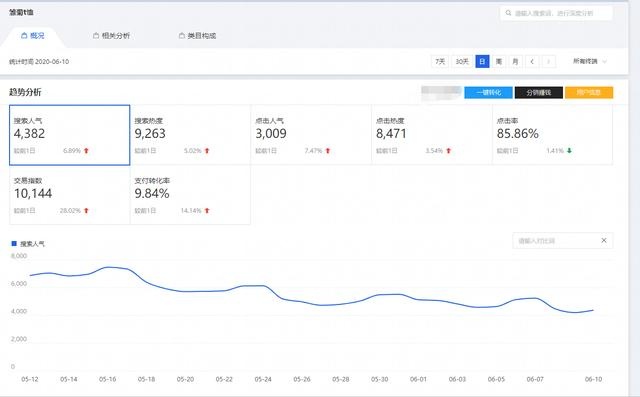Go to previous date with left chevron
The height and width of the screenshot is (397, 640).
tap(532, 62)
